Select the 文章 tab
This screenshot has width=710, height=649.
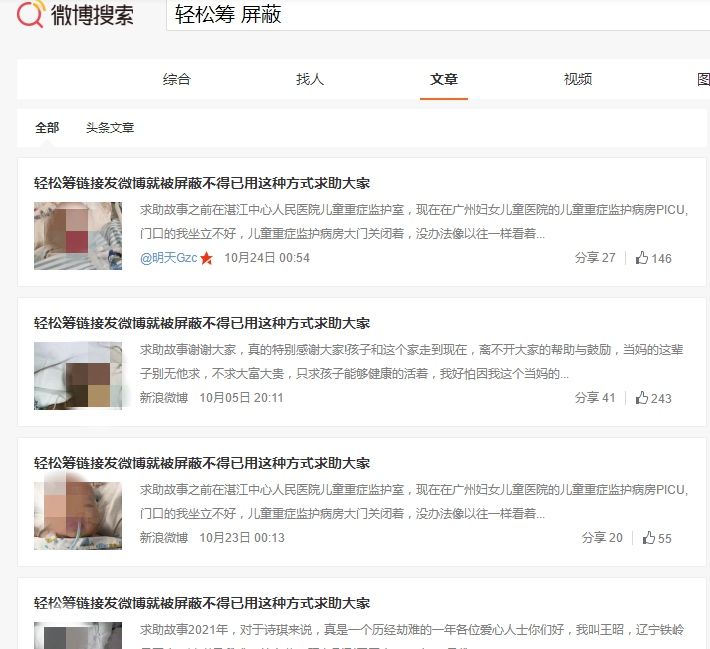pos(444,79)
